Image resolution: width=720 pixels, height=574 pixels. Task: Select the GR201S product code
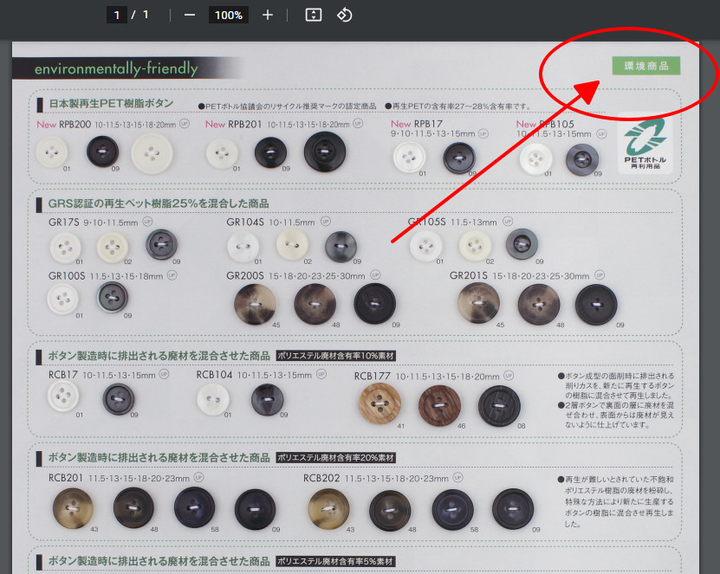coord(468,276)
